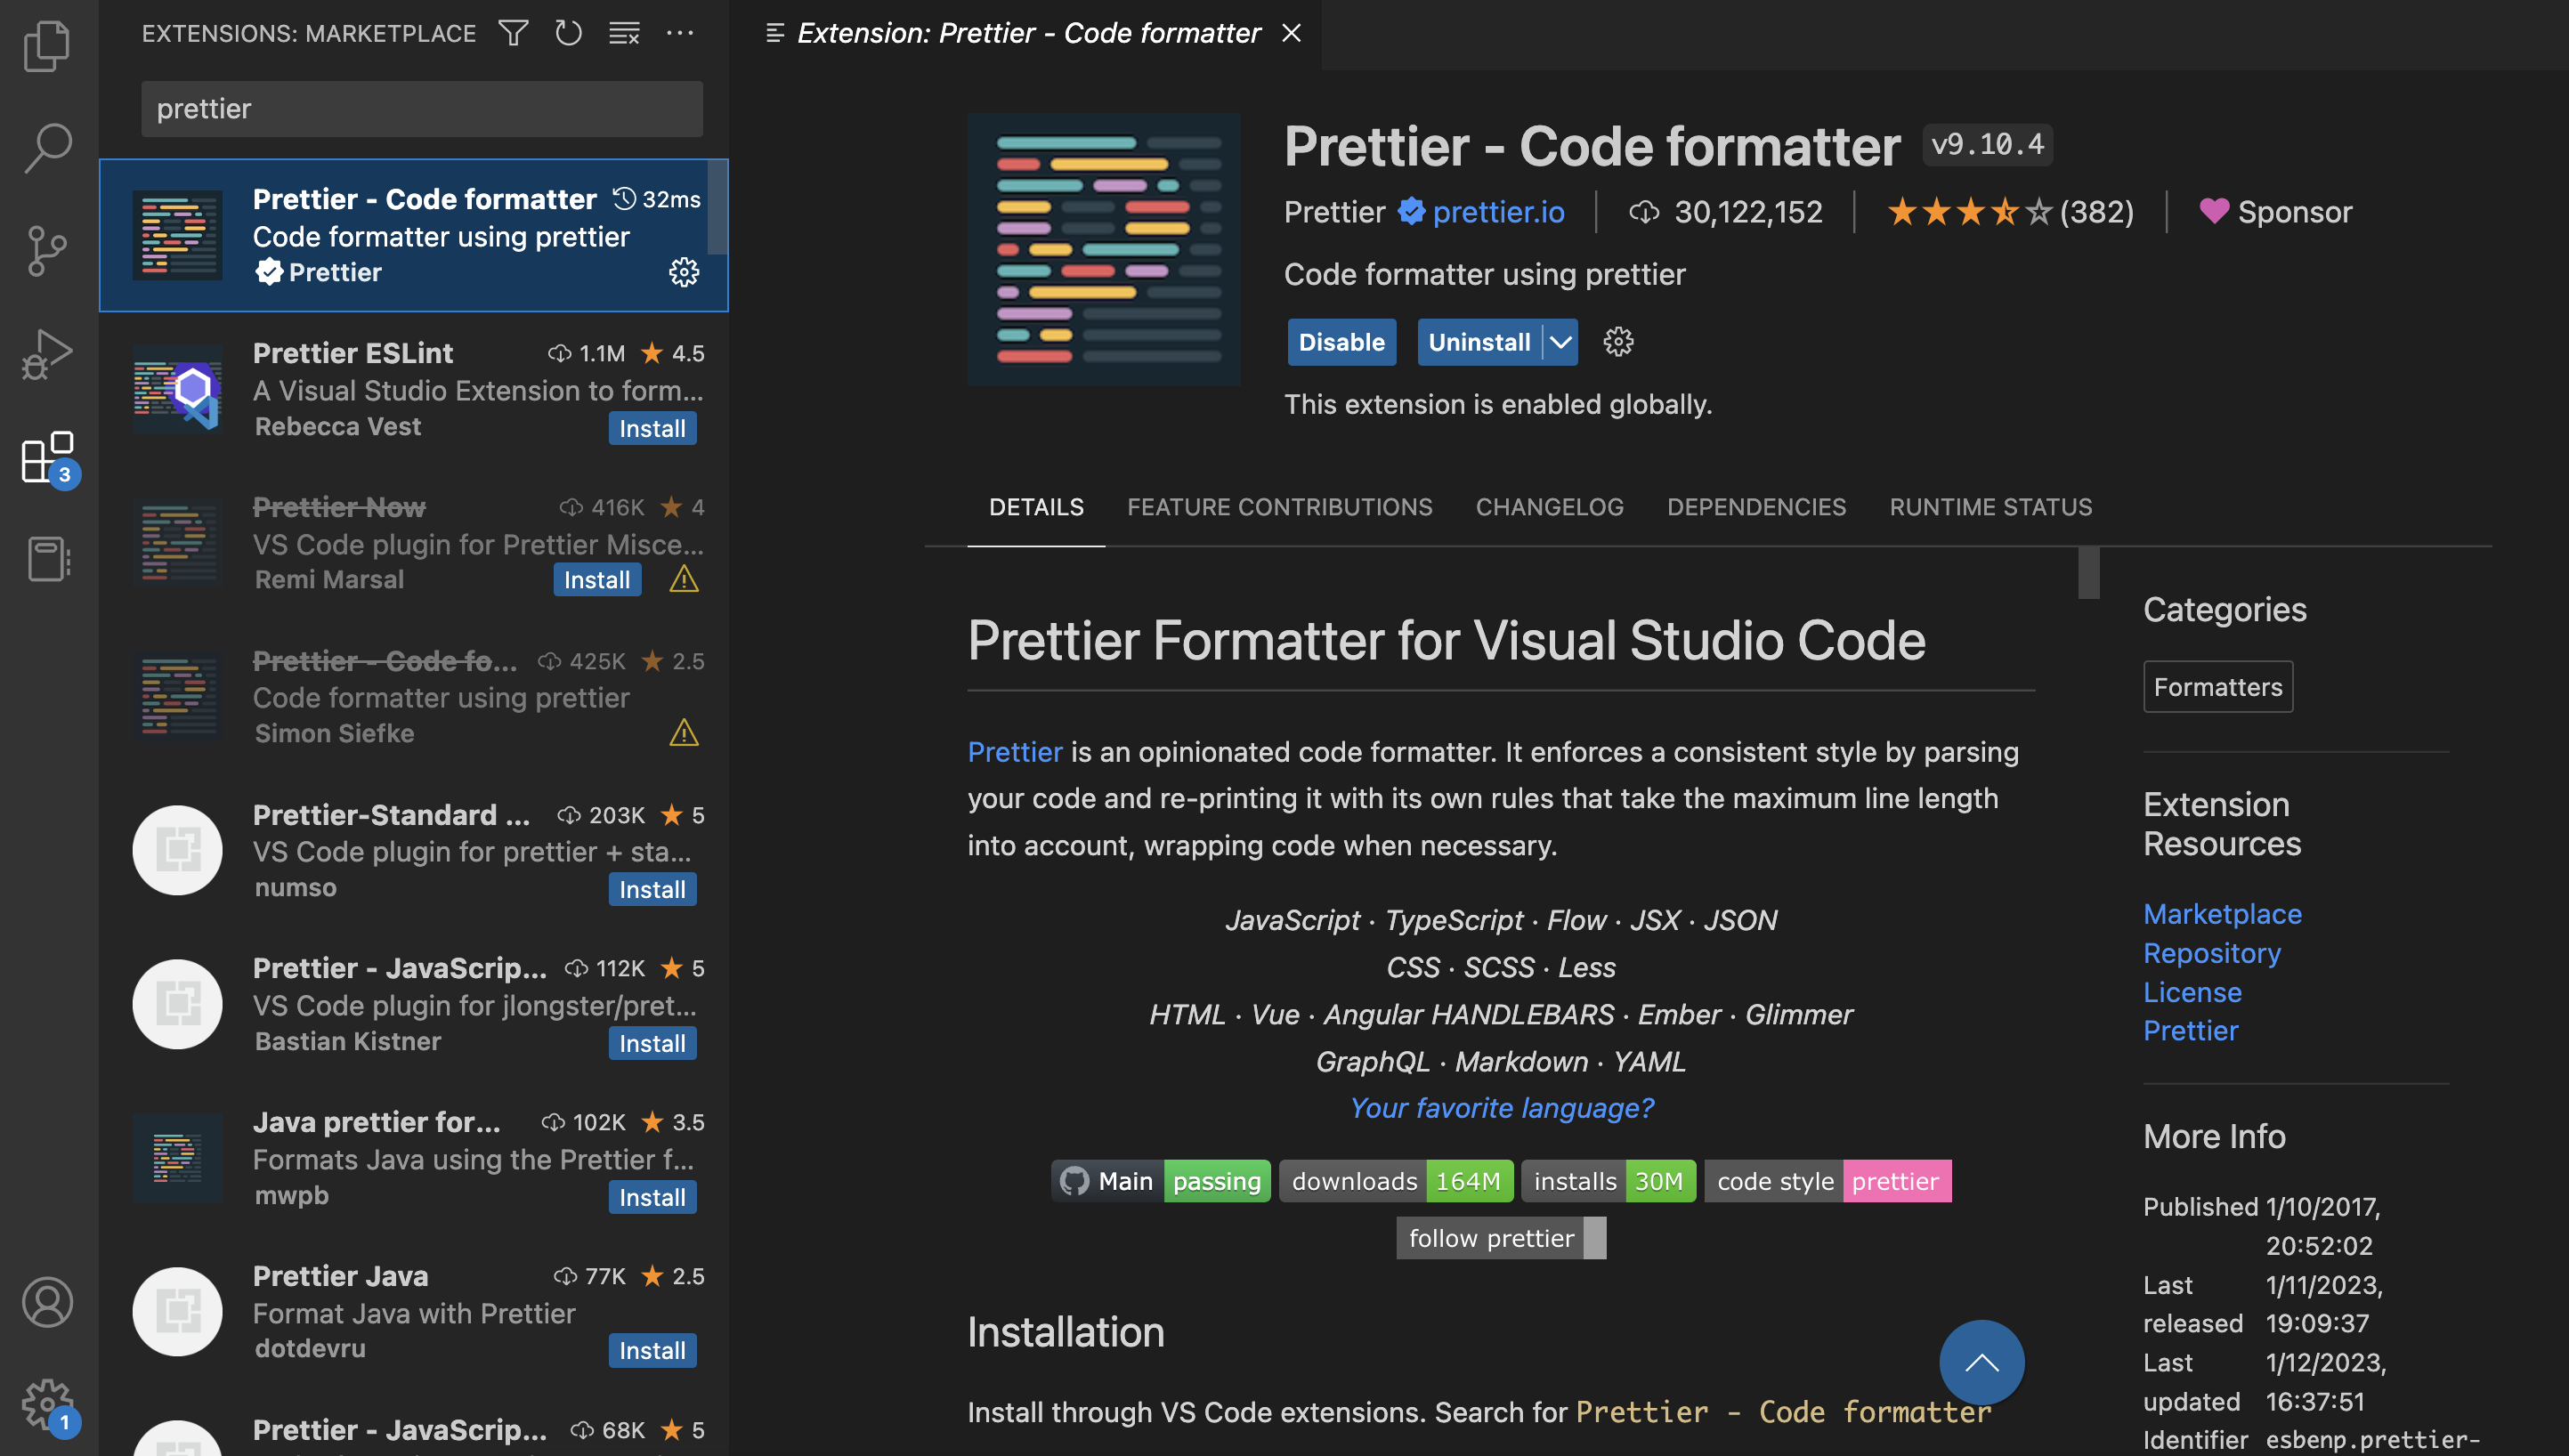
Task: Click the 30,122,152 install count
Action: pos(1726,212)
